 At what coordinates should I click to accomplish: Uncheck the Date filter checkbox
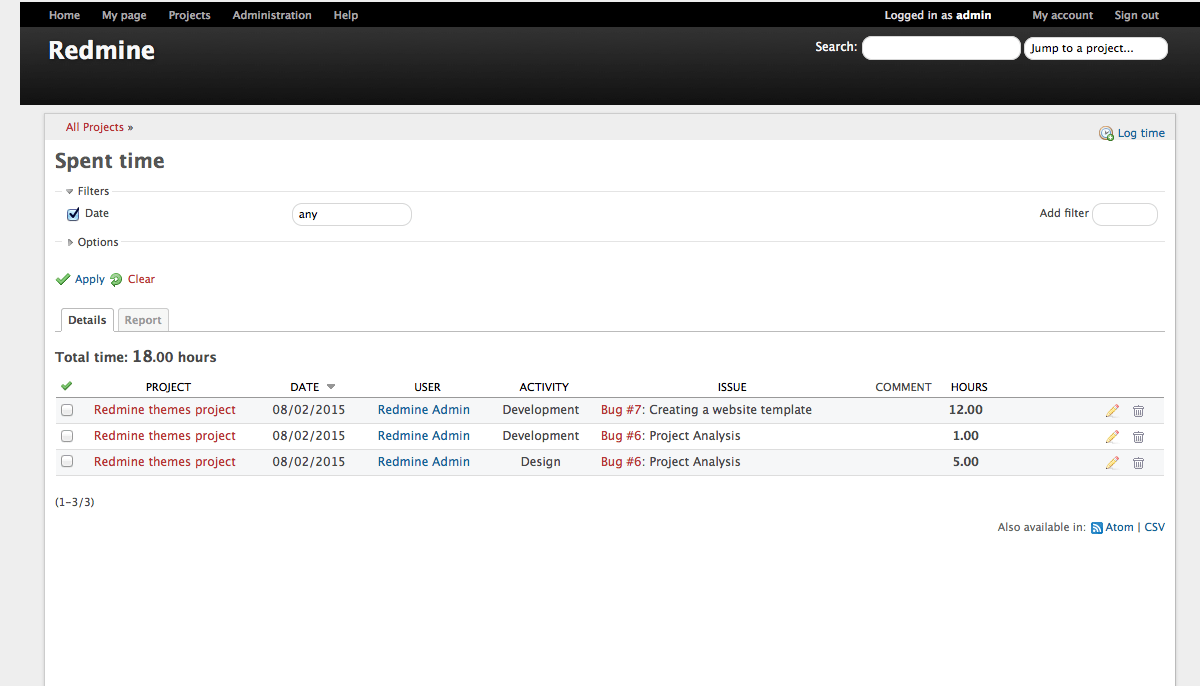tap(73, 214)
